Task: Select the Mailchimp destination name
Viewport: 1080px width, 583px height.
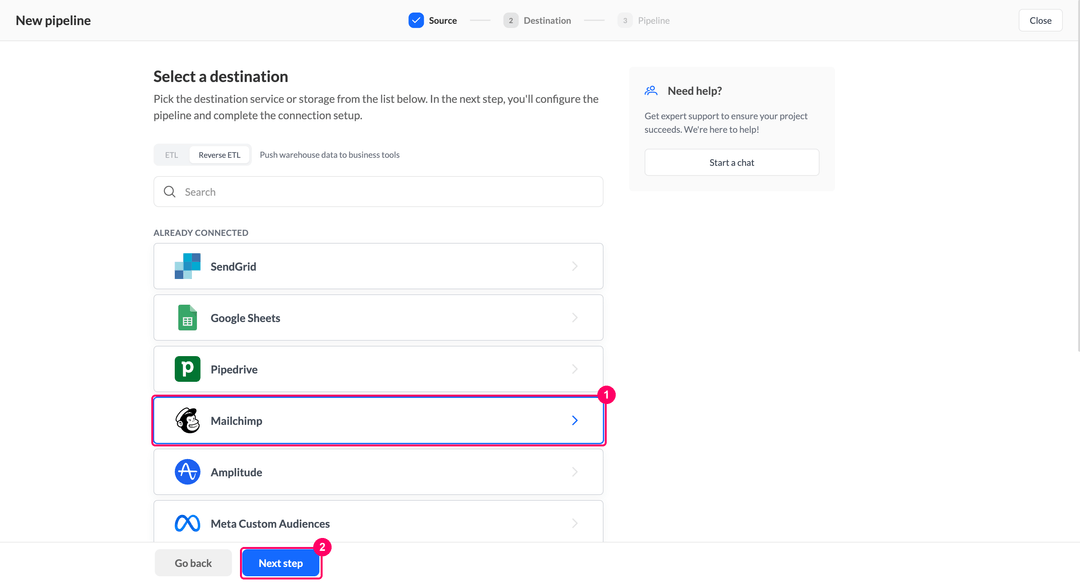Action: click(x=236, y=421)
